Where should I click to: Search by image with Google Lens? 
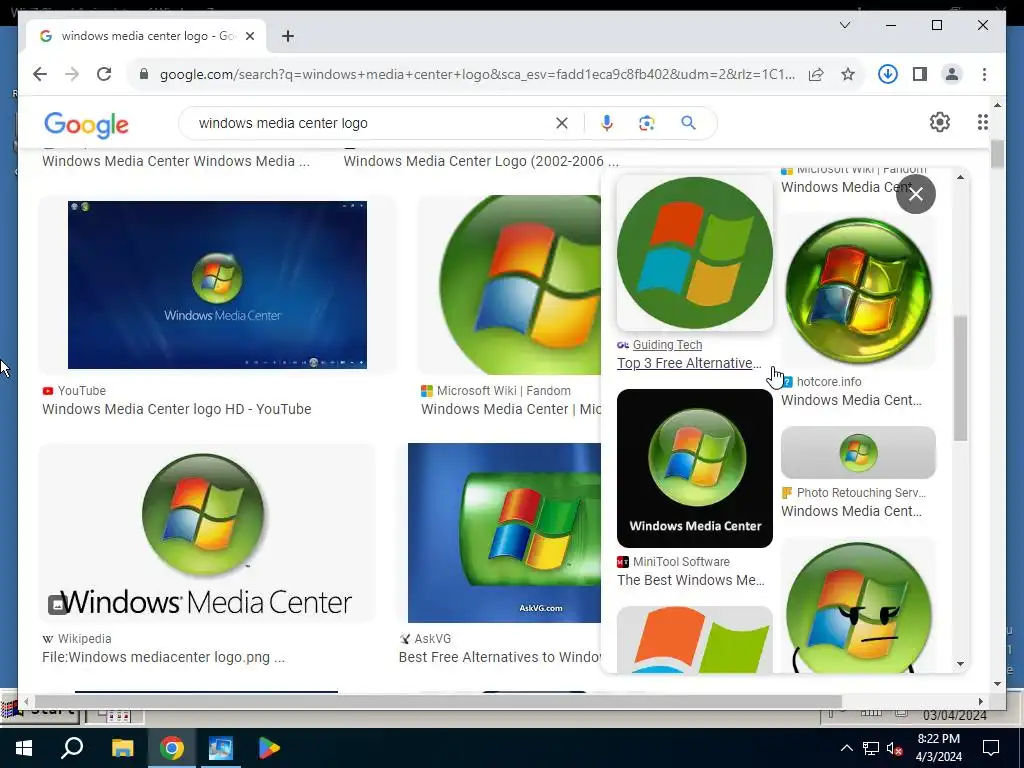(647, 123)
